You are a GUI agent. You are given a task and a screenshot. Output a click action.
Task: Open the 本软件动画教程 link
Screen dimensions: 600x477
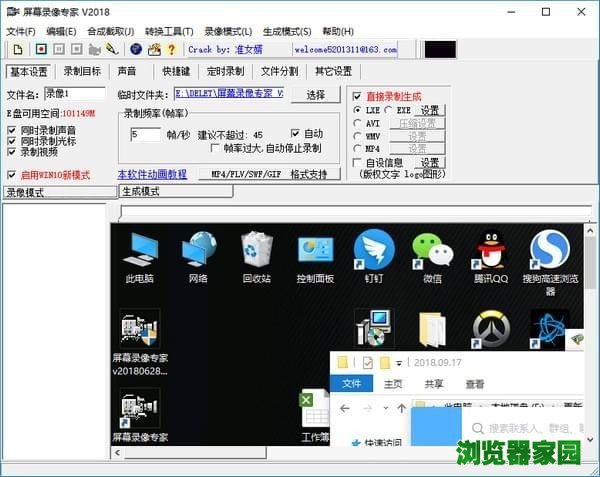point(152,174)
